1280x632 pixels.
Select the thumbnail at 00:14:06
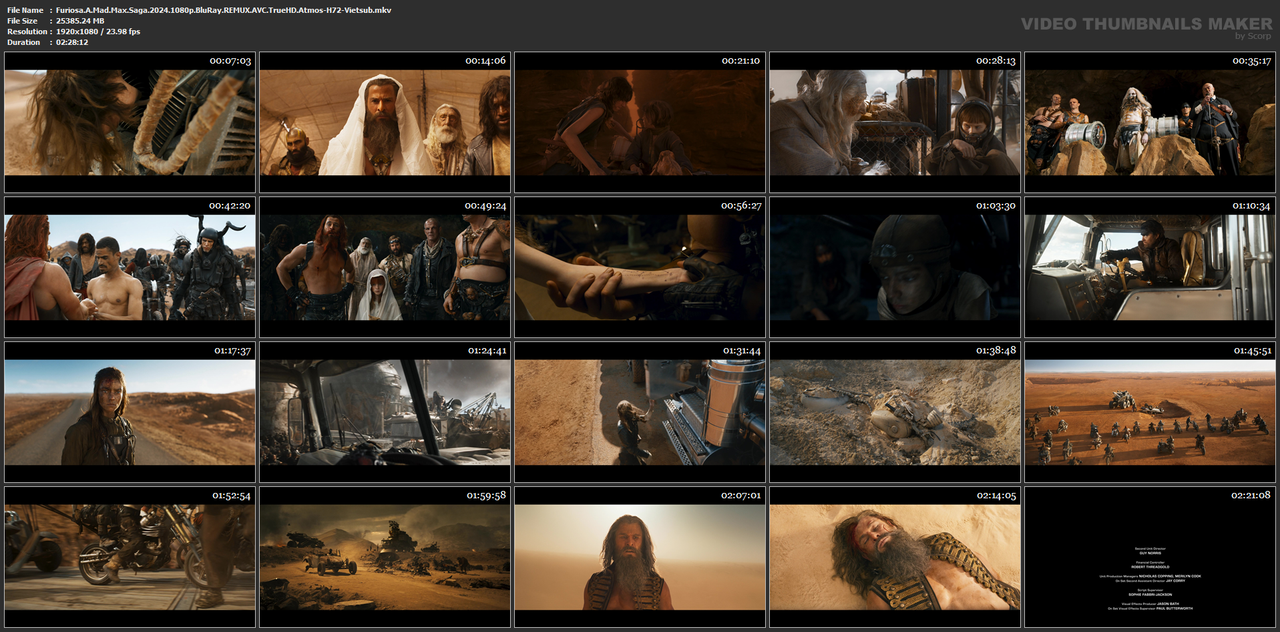coord(385,122)
